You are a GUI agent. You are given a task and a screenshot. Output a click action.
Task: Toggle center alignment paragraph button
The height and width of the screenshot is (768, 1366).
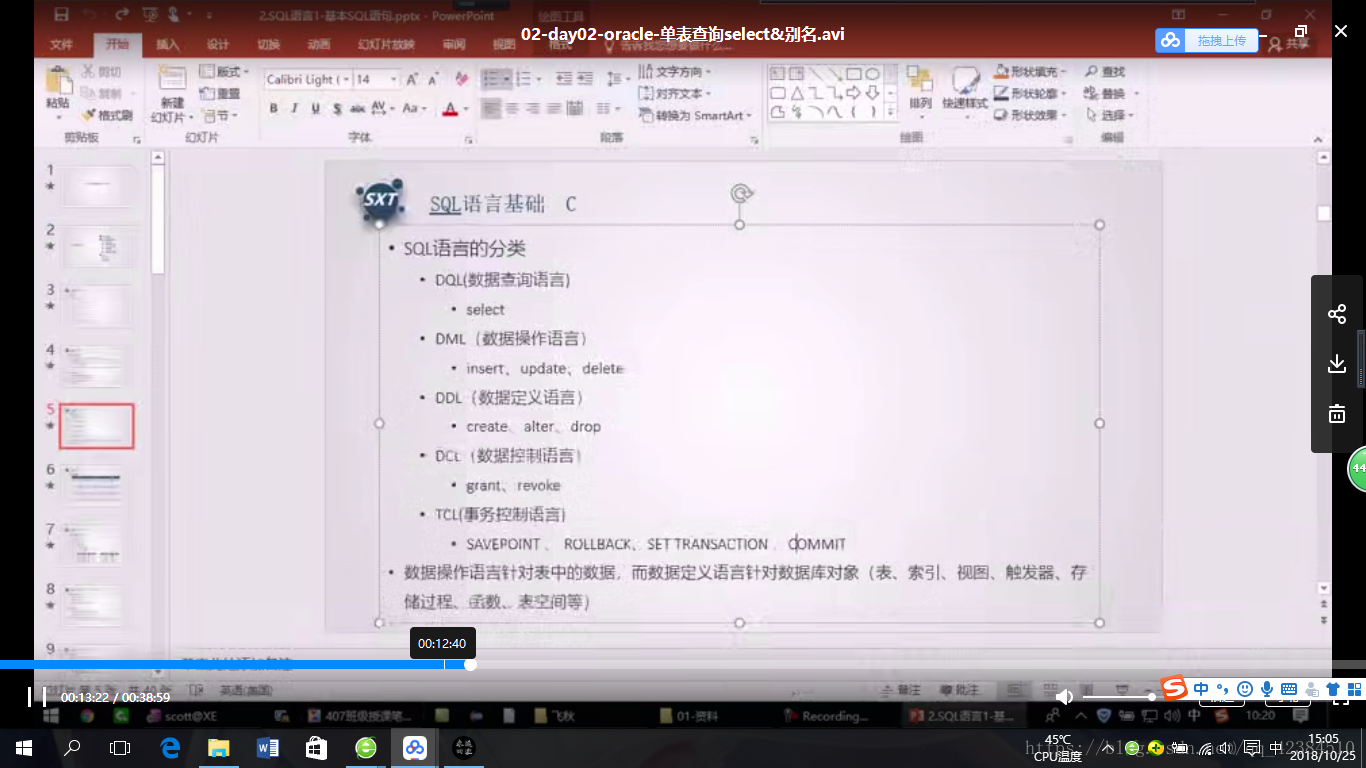click(512, 108)
